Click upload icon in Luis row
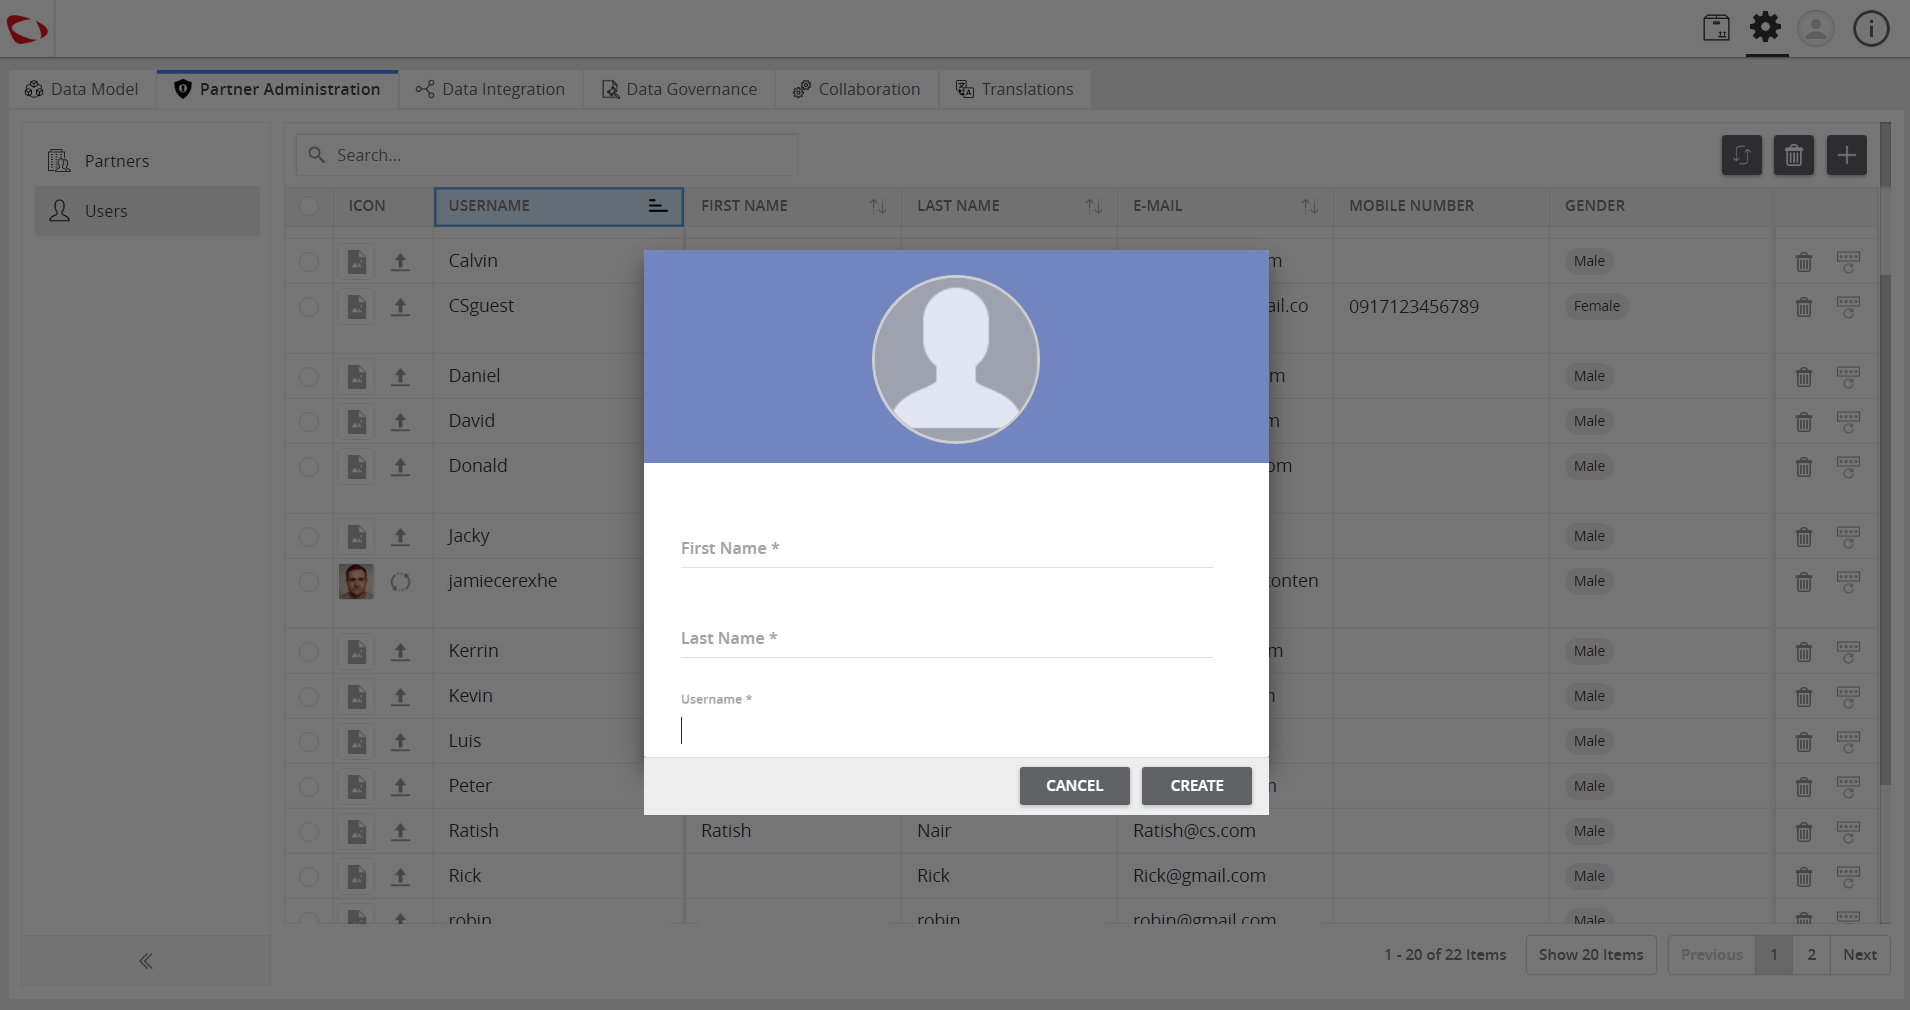1910x1010 pixels. coord(400,742)
